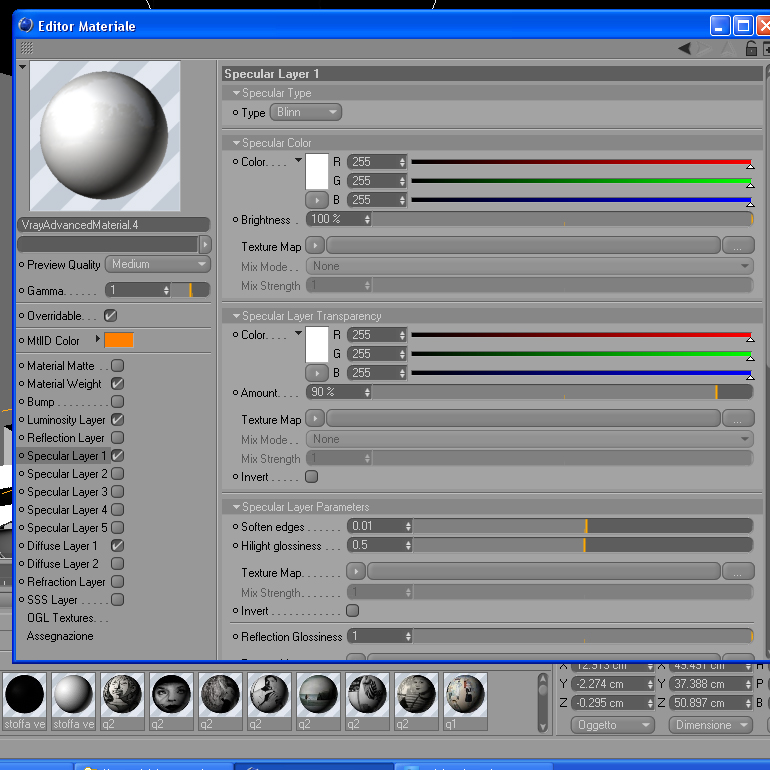Click the back arrow navigation icon

pos(684,48)
